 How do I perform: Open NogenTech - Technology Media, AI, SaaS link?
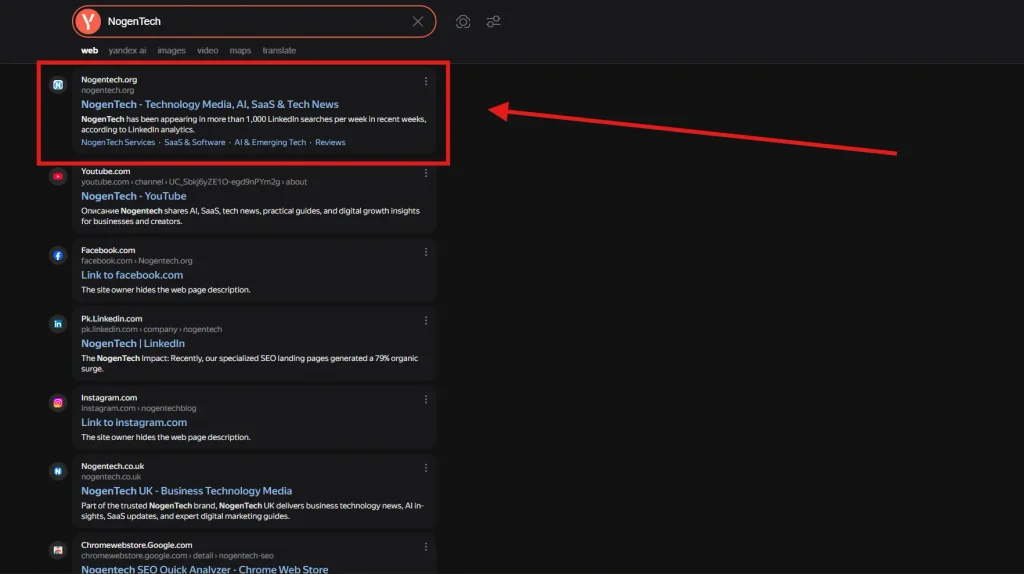(x=210, y=104)
